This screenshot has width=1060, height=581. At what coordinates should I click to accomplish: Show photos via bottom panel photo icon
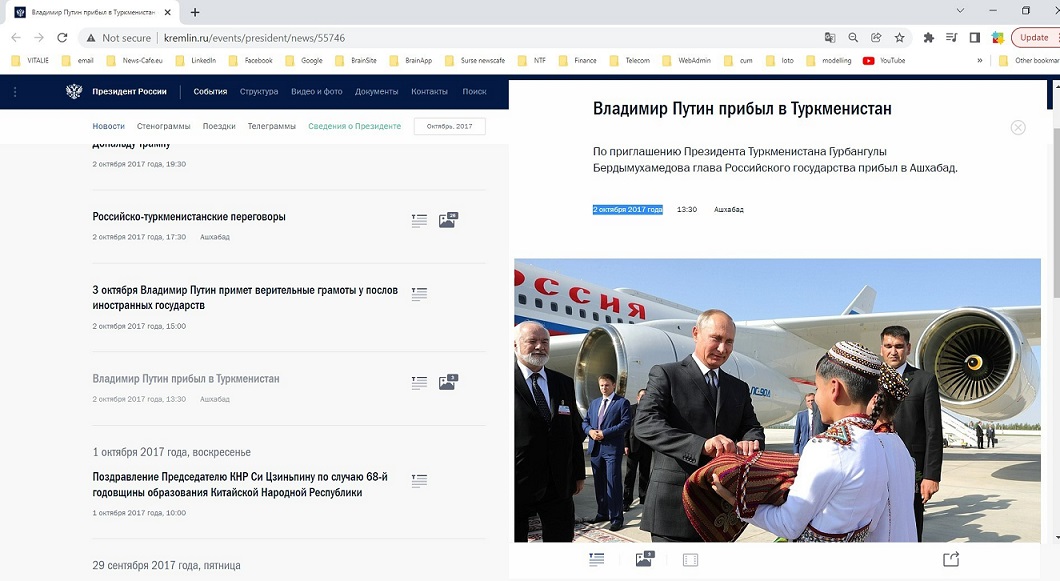pos(644,559)
